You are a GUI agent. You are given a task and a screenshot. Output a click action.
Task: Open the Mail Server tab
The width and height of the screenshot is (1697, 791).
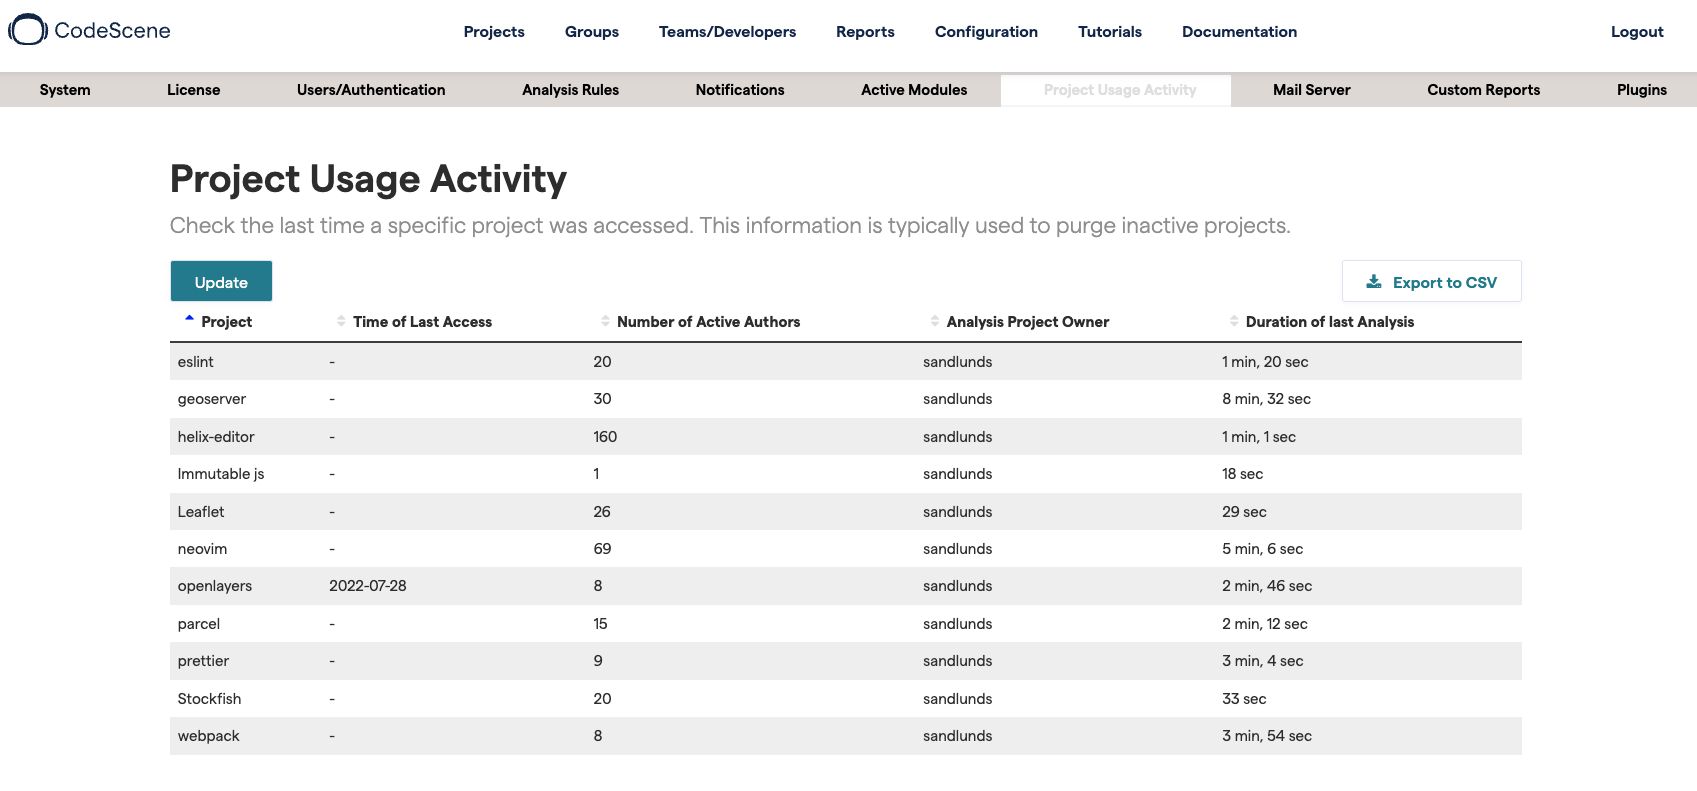pos(1311,90)
